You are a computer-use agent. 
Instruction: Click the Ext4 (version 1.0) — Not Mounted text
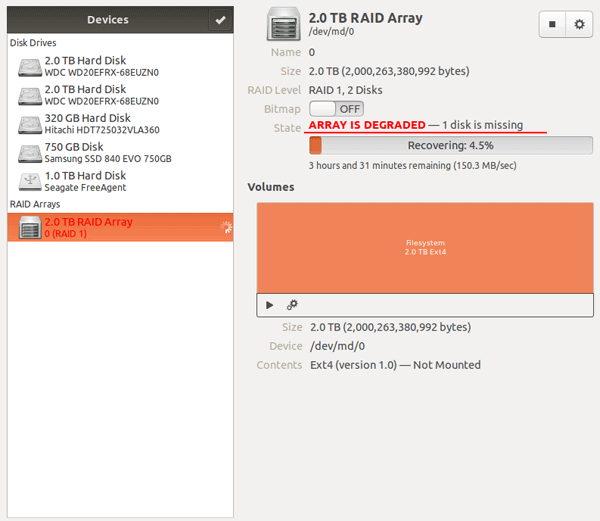[395, 365]
